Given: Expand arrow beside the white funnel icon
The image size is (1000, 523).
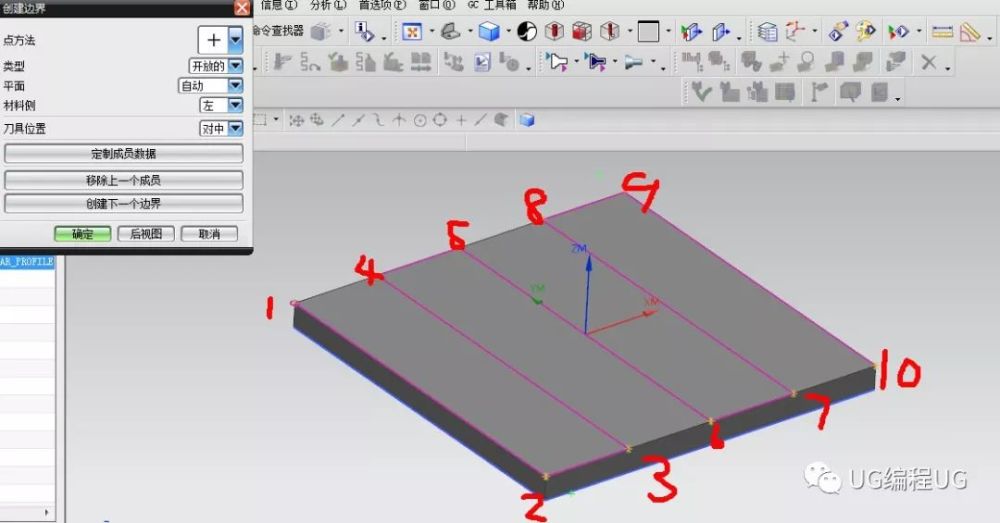Looking at the screenshot, I should [576, 62].
